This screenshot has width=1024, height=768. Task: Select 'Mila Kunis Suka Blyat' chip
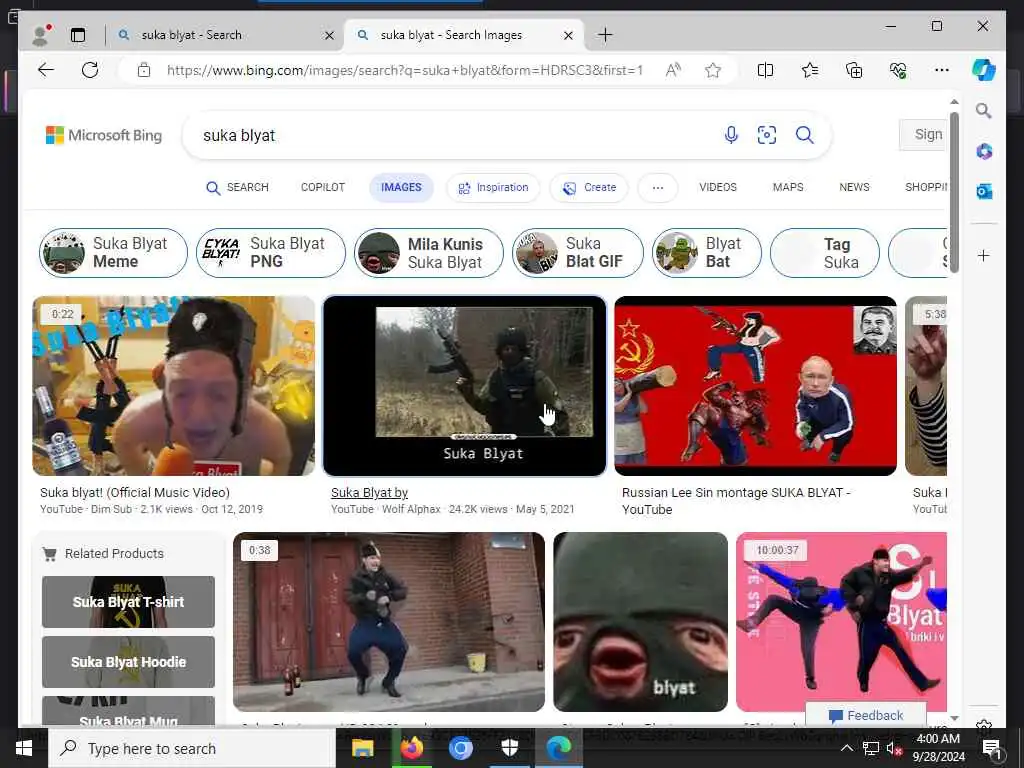[x=429, y=253]
